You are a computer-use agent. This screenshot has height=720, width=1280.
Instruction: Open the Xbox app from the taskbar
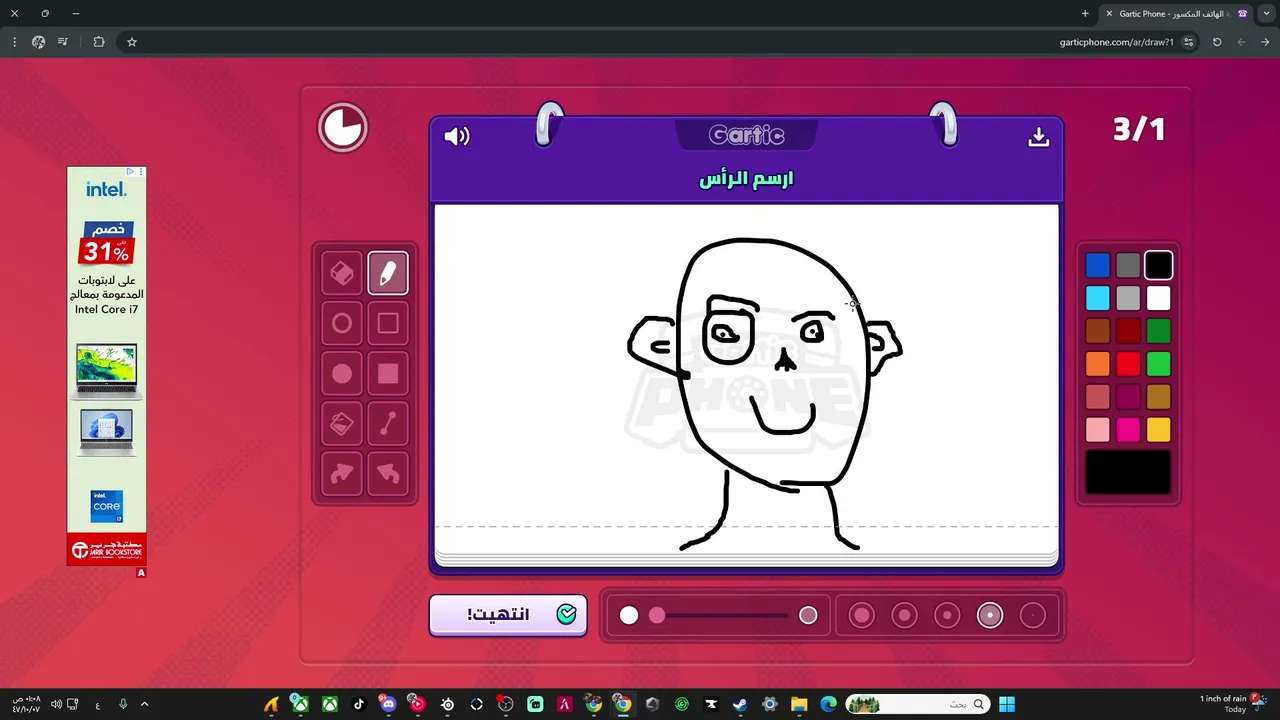click(329, 704)
